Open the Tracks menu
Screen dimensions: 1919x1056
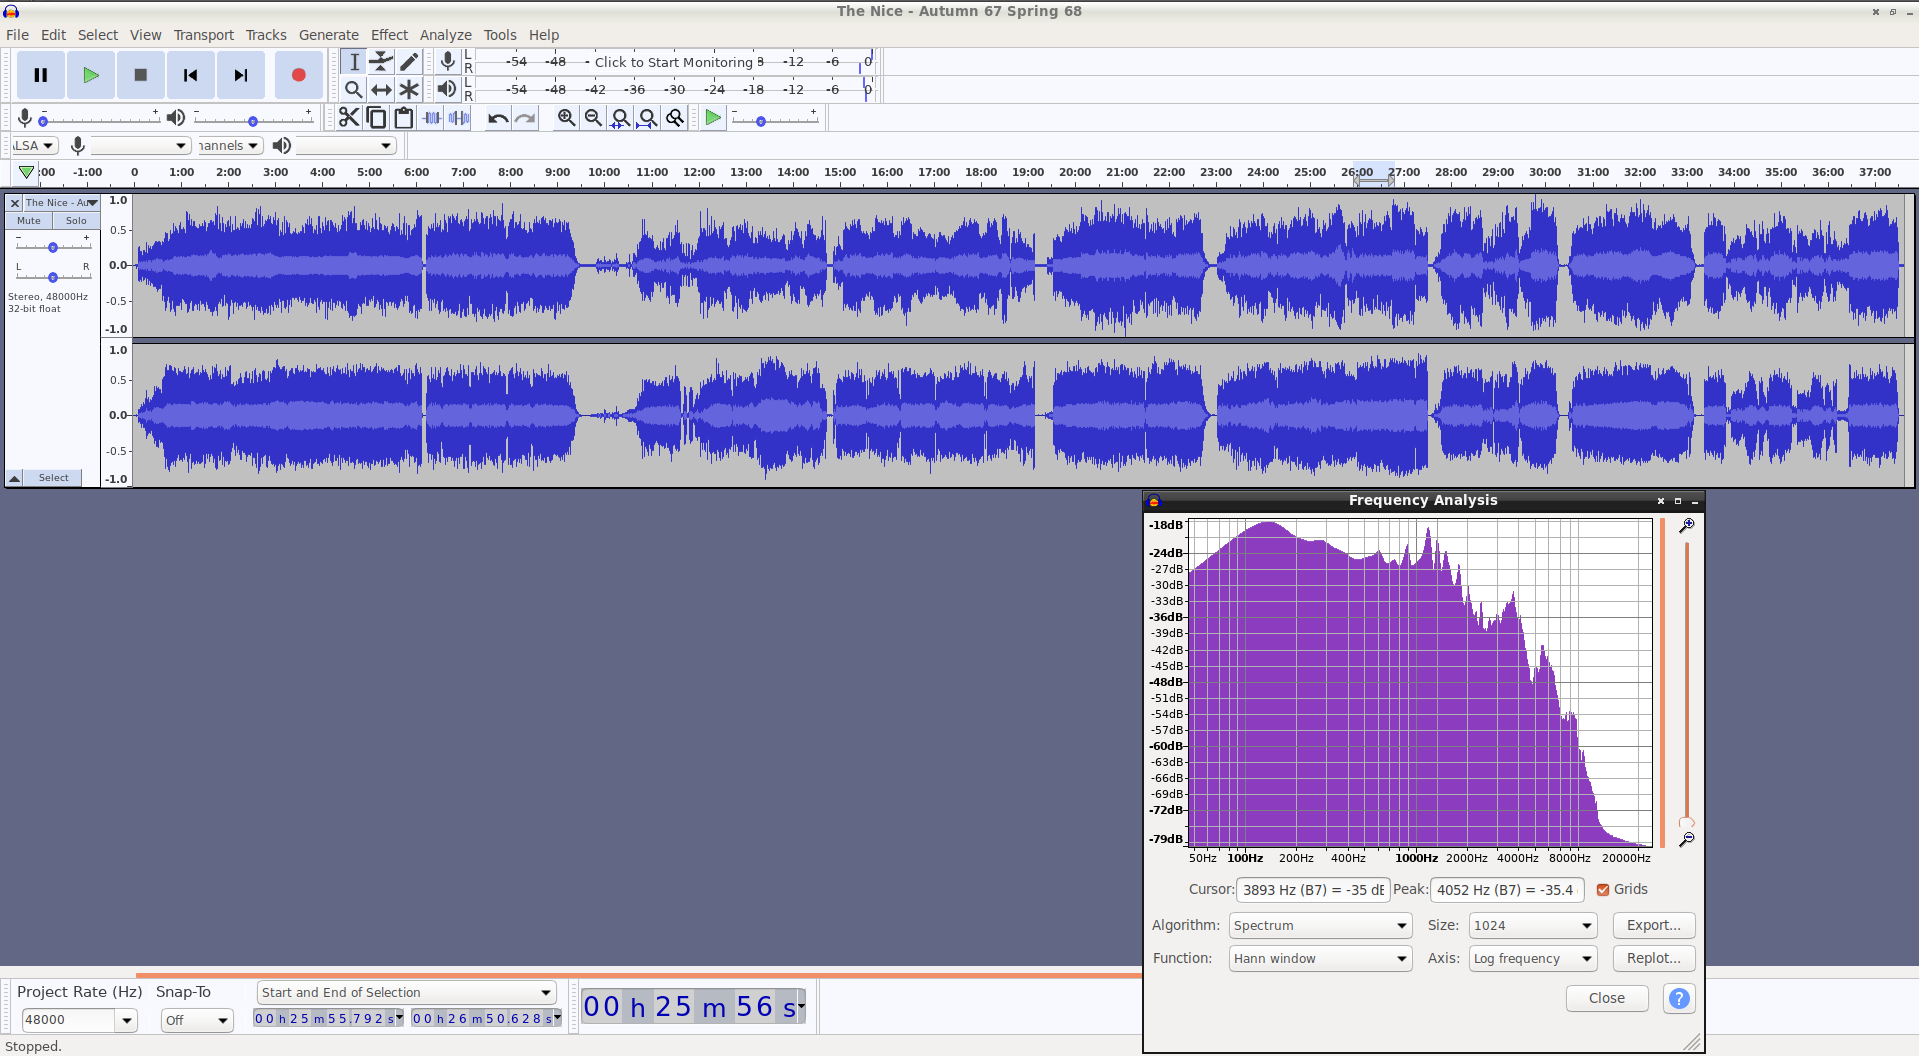(266, 35)
